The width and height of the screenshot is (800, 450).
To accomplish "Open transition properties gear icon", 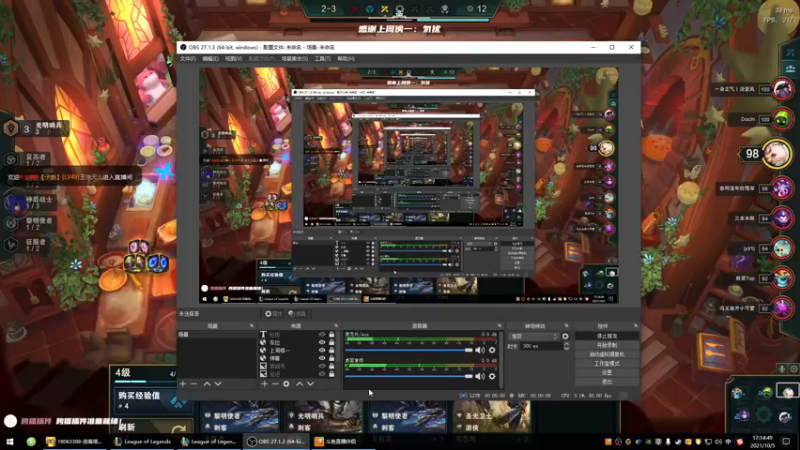I will (565, 336).
